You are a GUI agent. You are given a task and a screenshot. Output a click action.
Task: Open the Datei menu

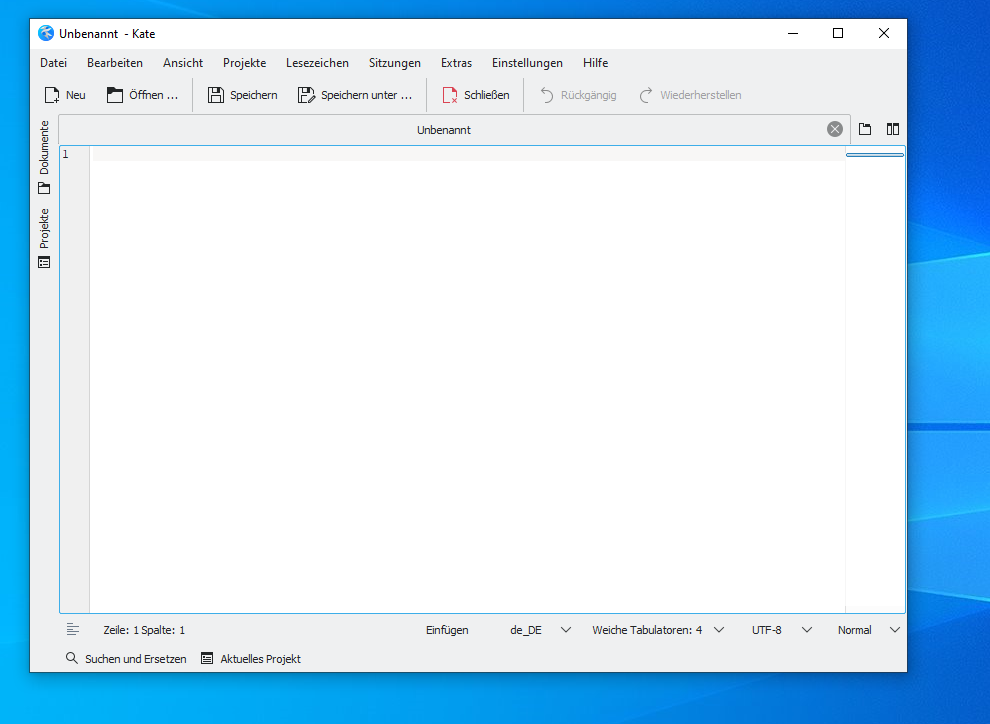pos(54,63)
